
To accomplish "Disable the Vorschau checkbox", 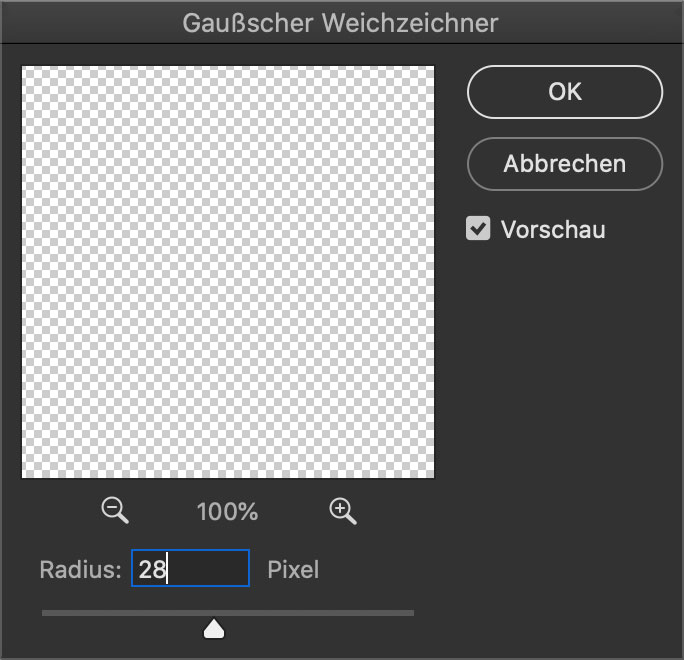I will [478, 229].
